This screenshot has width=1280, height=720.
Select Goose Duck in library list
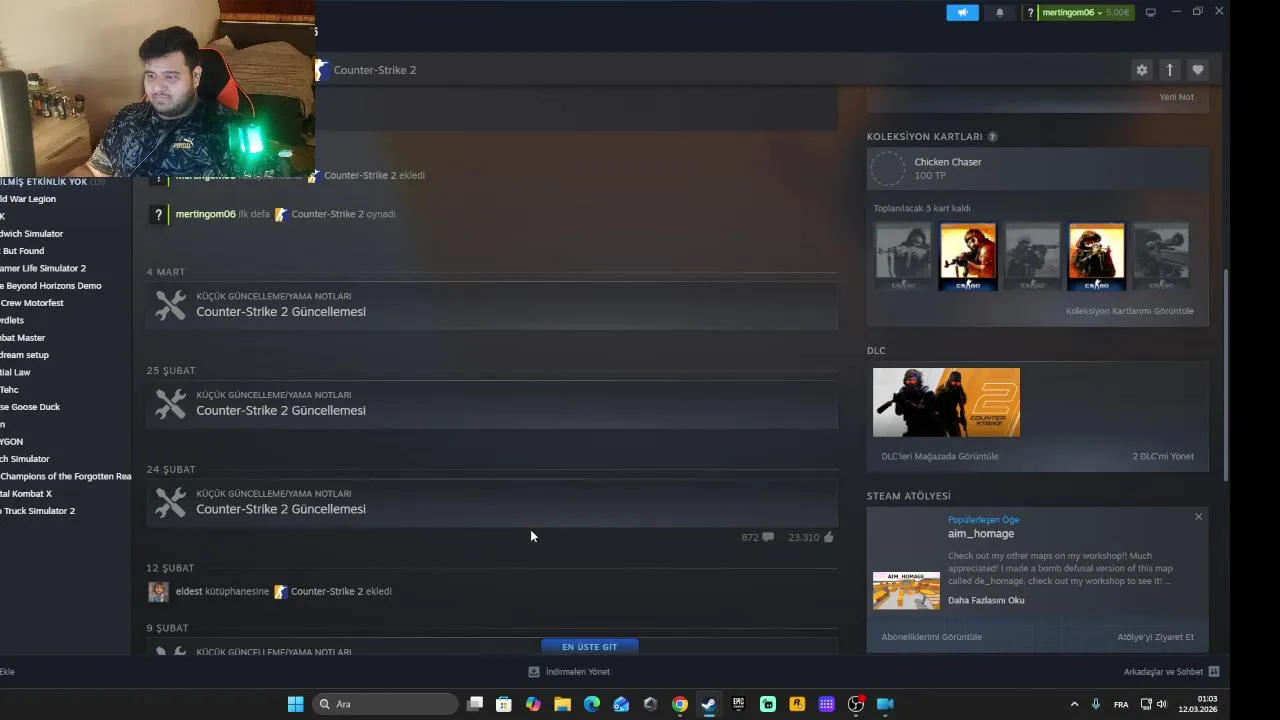30,407
